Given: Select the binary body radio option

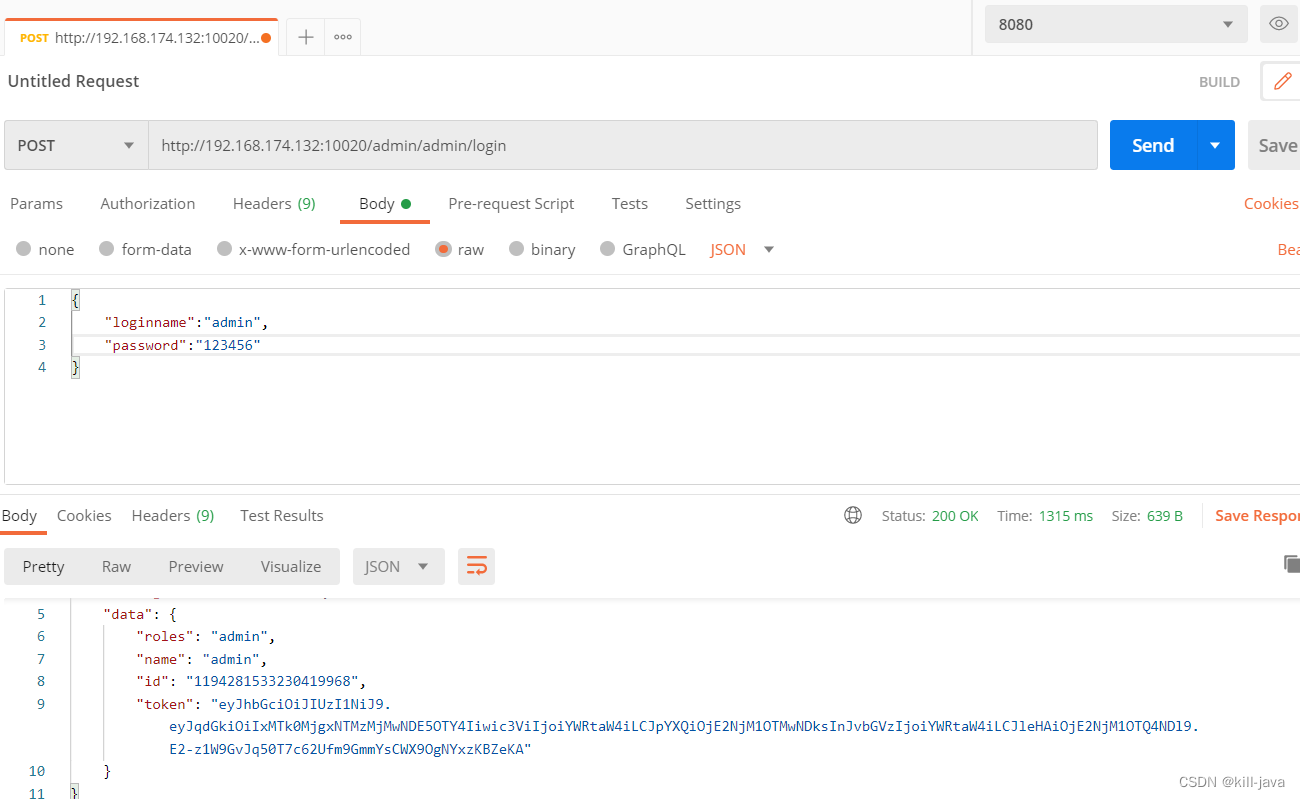Looking at the screenshot, I should click(x=516, y=249).
